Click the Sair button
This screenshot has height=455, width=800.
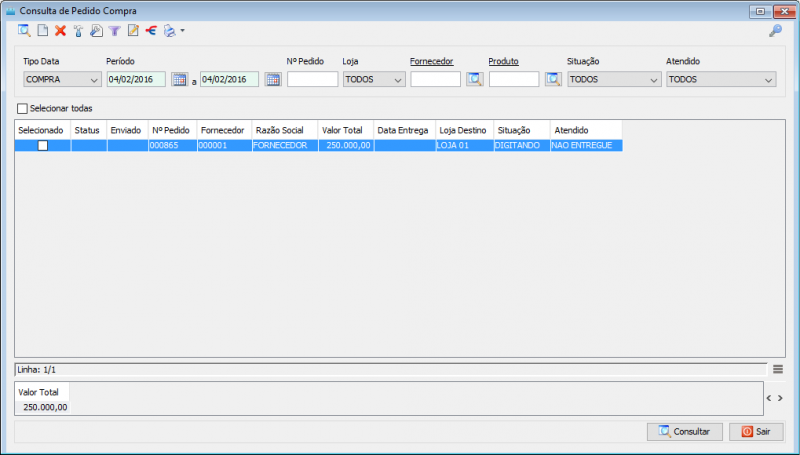756,432
